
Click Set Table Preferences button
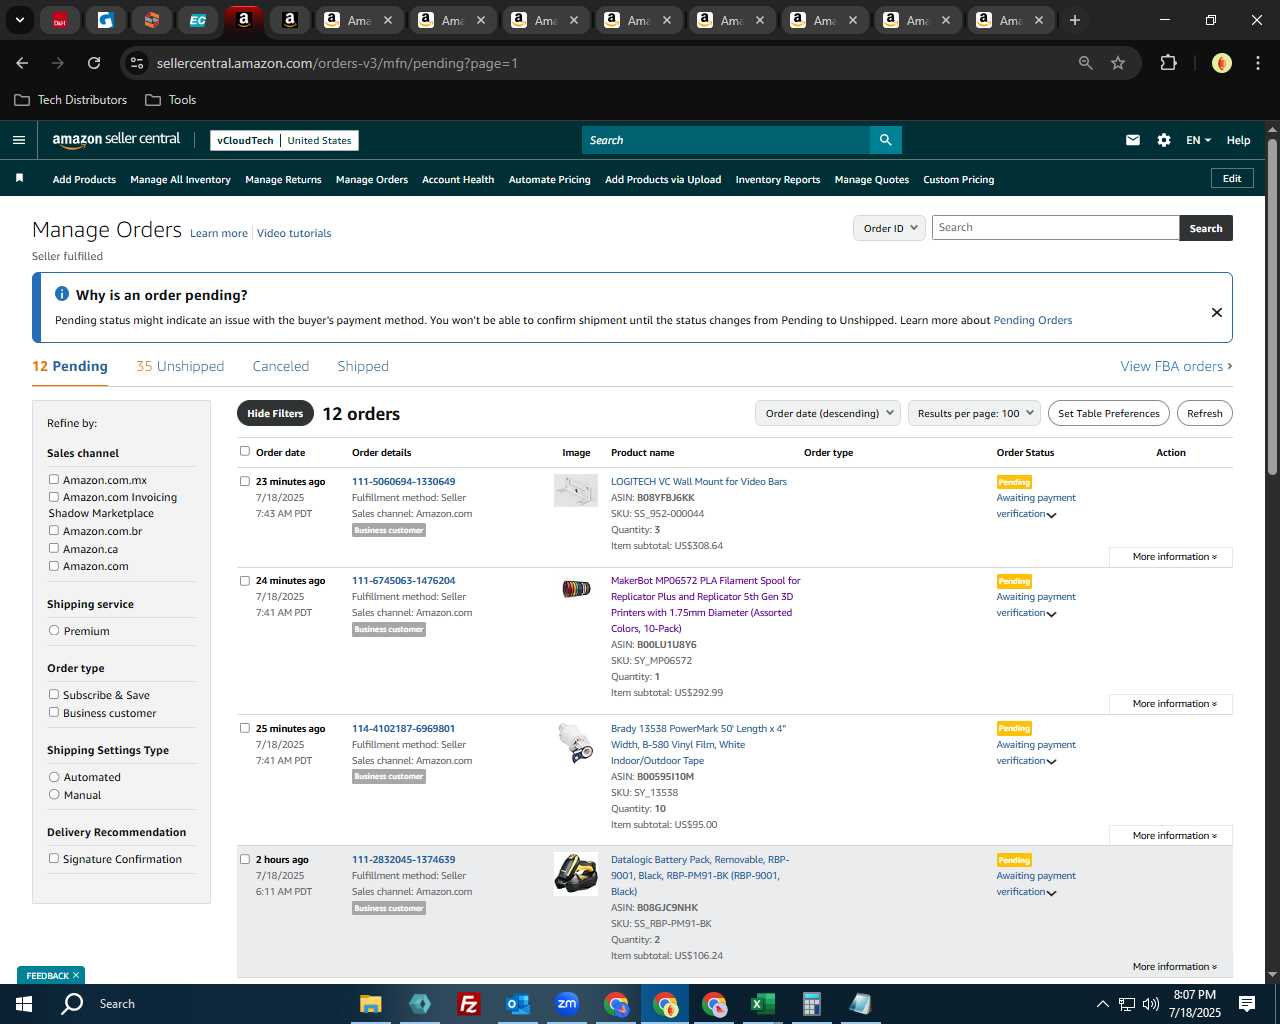pos(1108,413)
